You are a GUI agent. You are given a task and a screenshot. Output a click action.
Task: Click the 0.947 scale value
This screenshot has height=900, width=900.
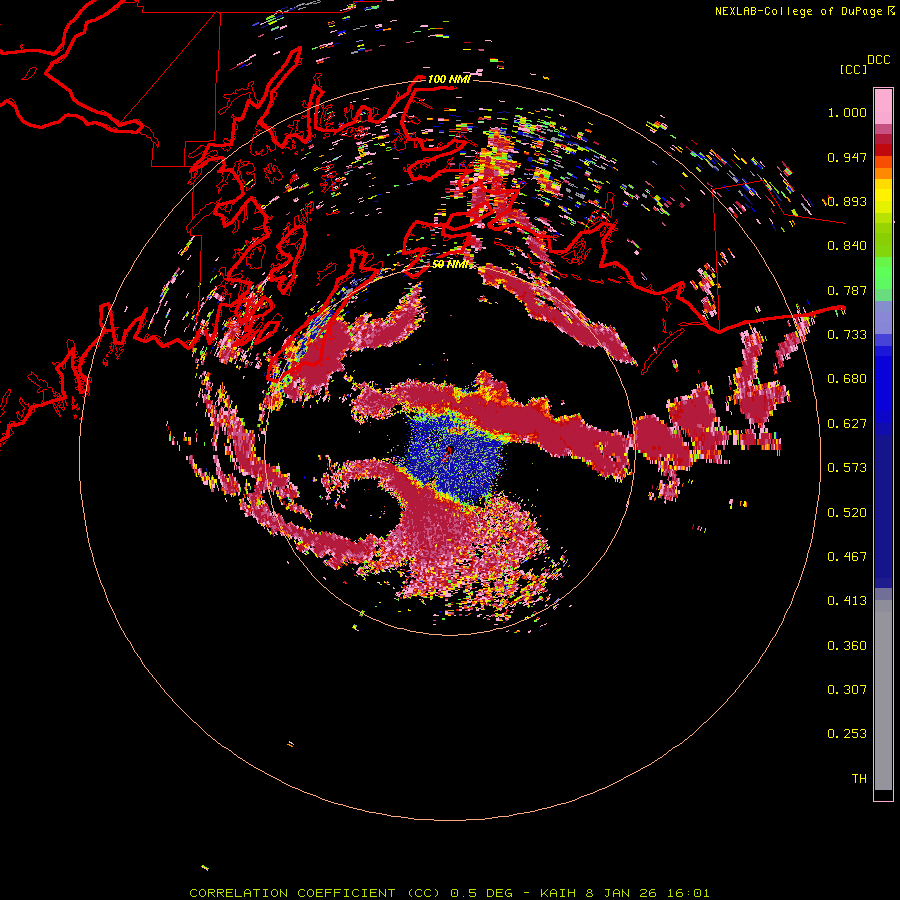(x=847, y=157)
